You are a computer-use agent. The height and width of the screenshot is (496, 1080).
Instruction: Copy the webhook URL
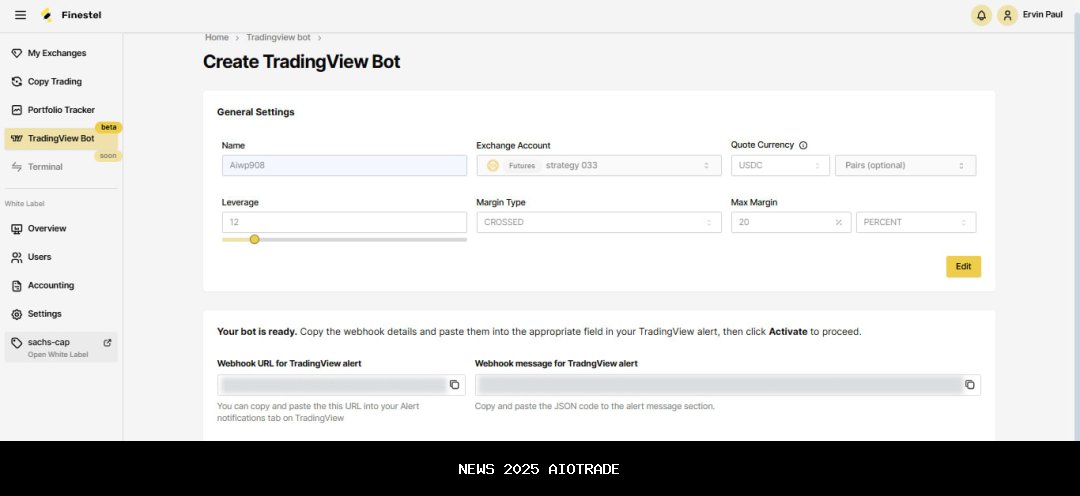coord(454,385)
